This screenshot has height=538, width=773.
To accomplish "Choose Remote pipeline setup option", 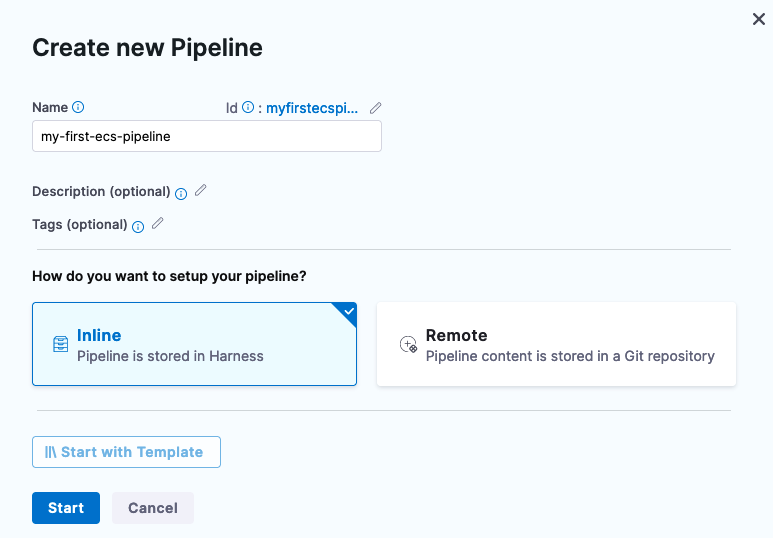I will (556, 345).
